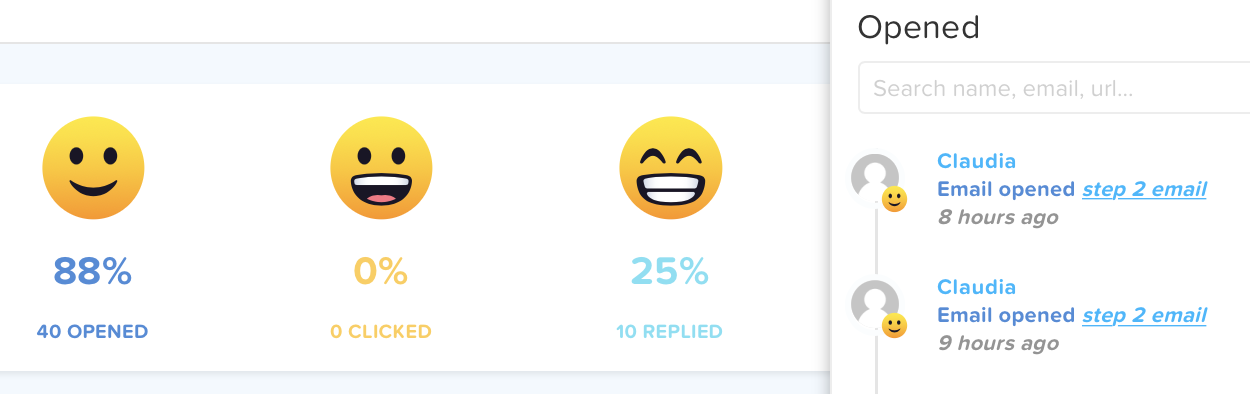Open step 2 email link, 8 hours ago
This screenshot has width=1250, height=394.
tap(1144, 189)
